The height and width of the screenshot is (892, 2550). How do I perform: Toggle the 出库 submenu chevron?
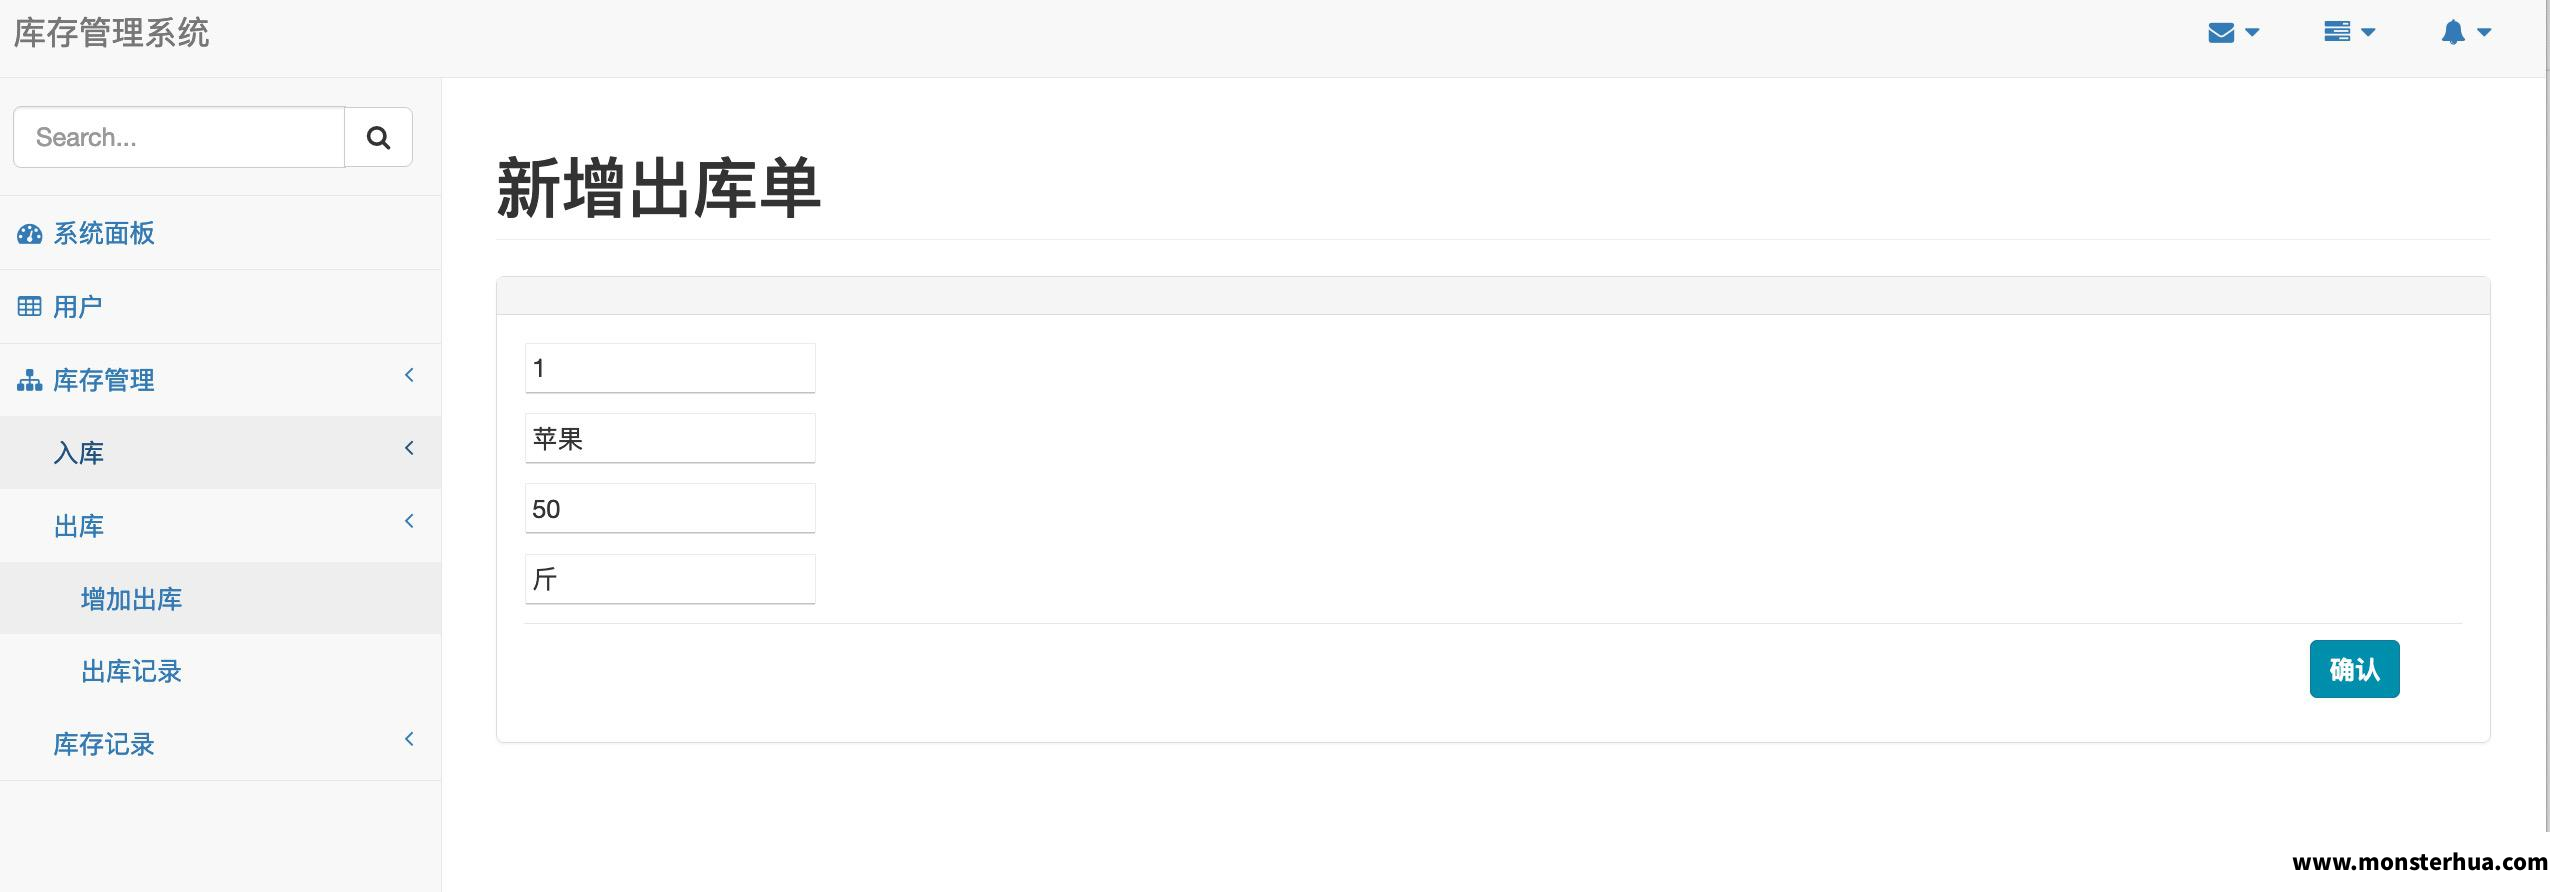tap(409, 521)
